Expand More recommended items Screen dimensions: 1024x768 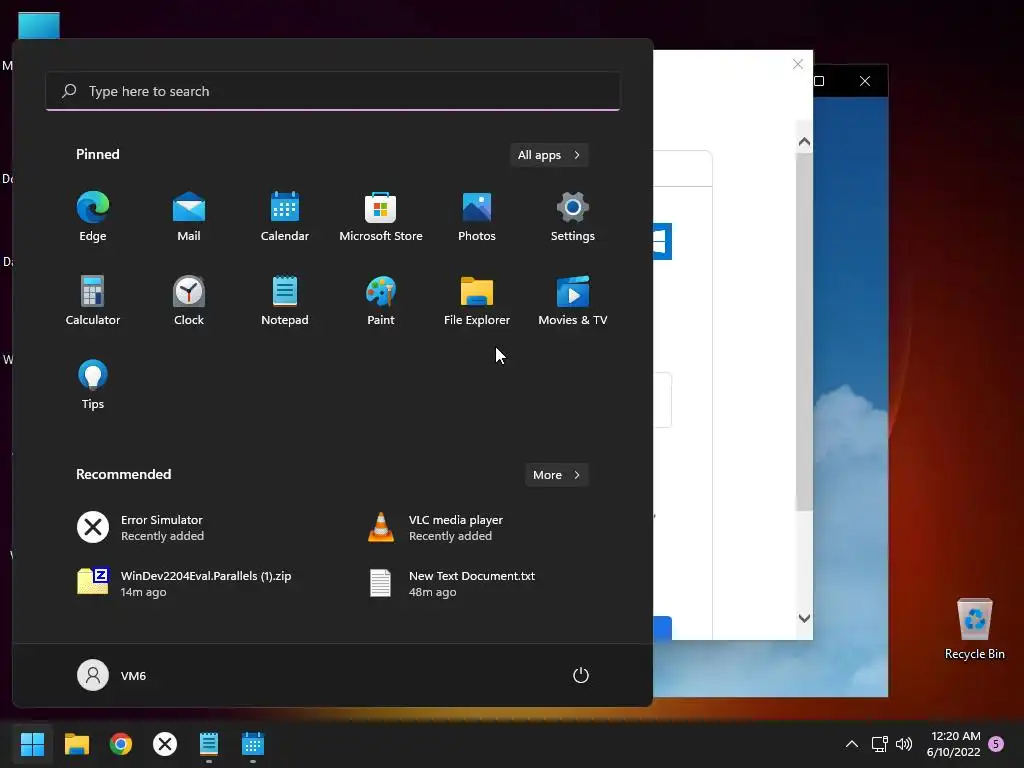coord(556,475)
